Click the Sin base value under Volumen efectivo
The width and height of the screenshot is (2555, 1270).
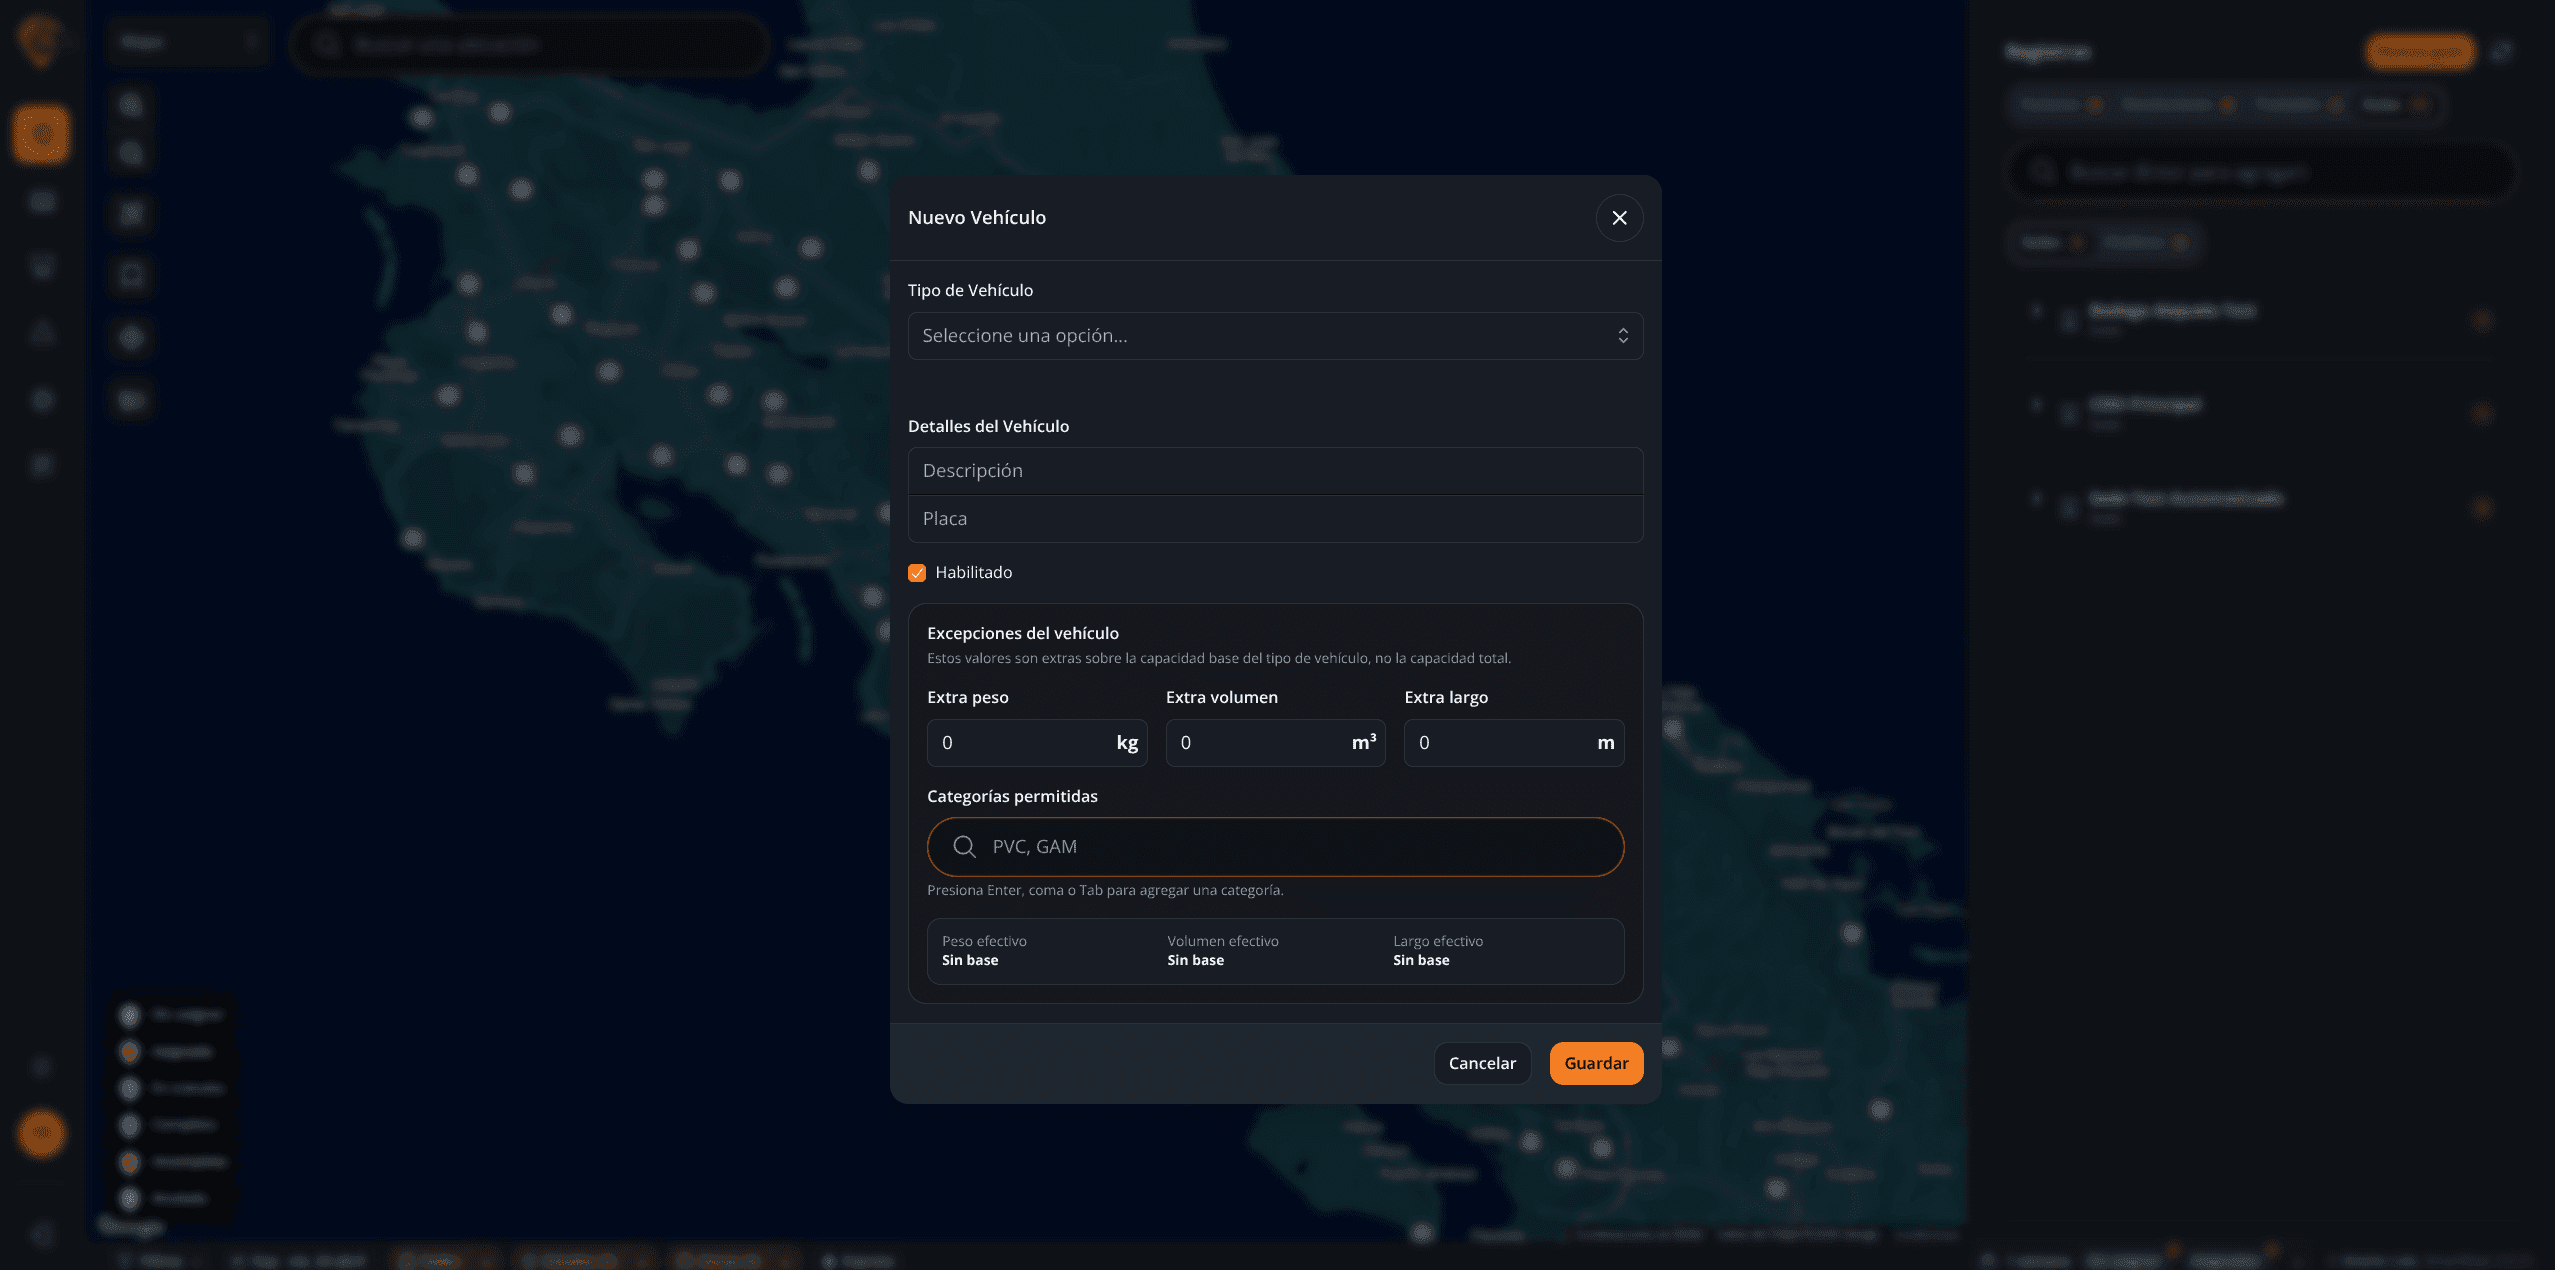[1196, 960]
